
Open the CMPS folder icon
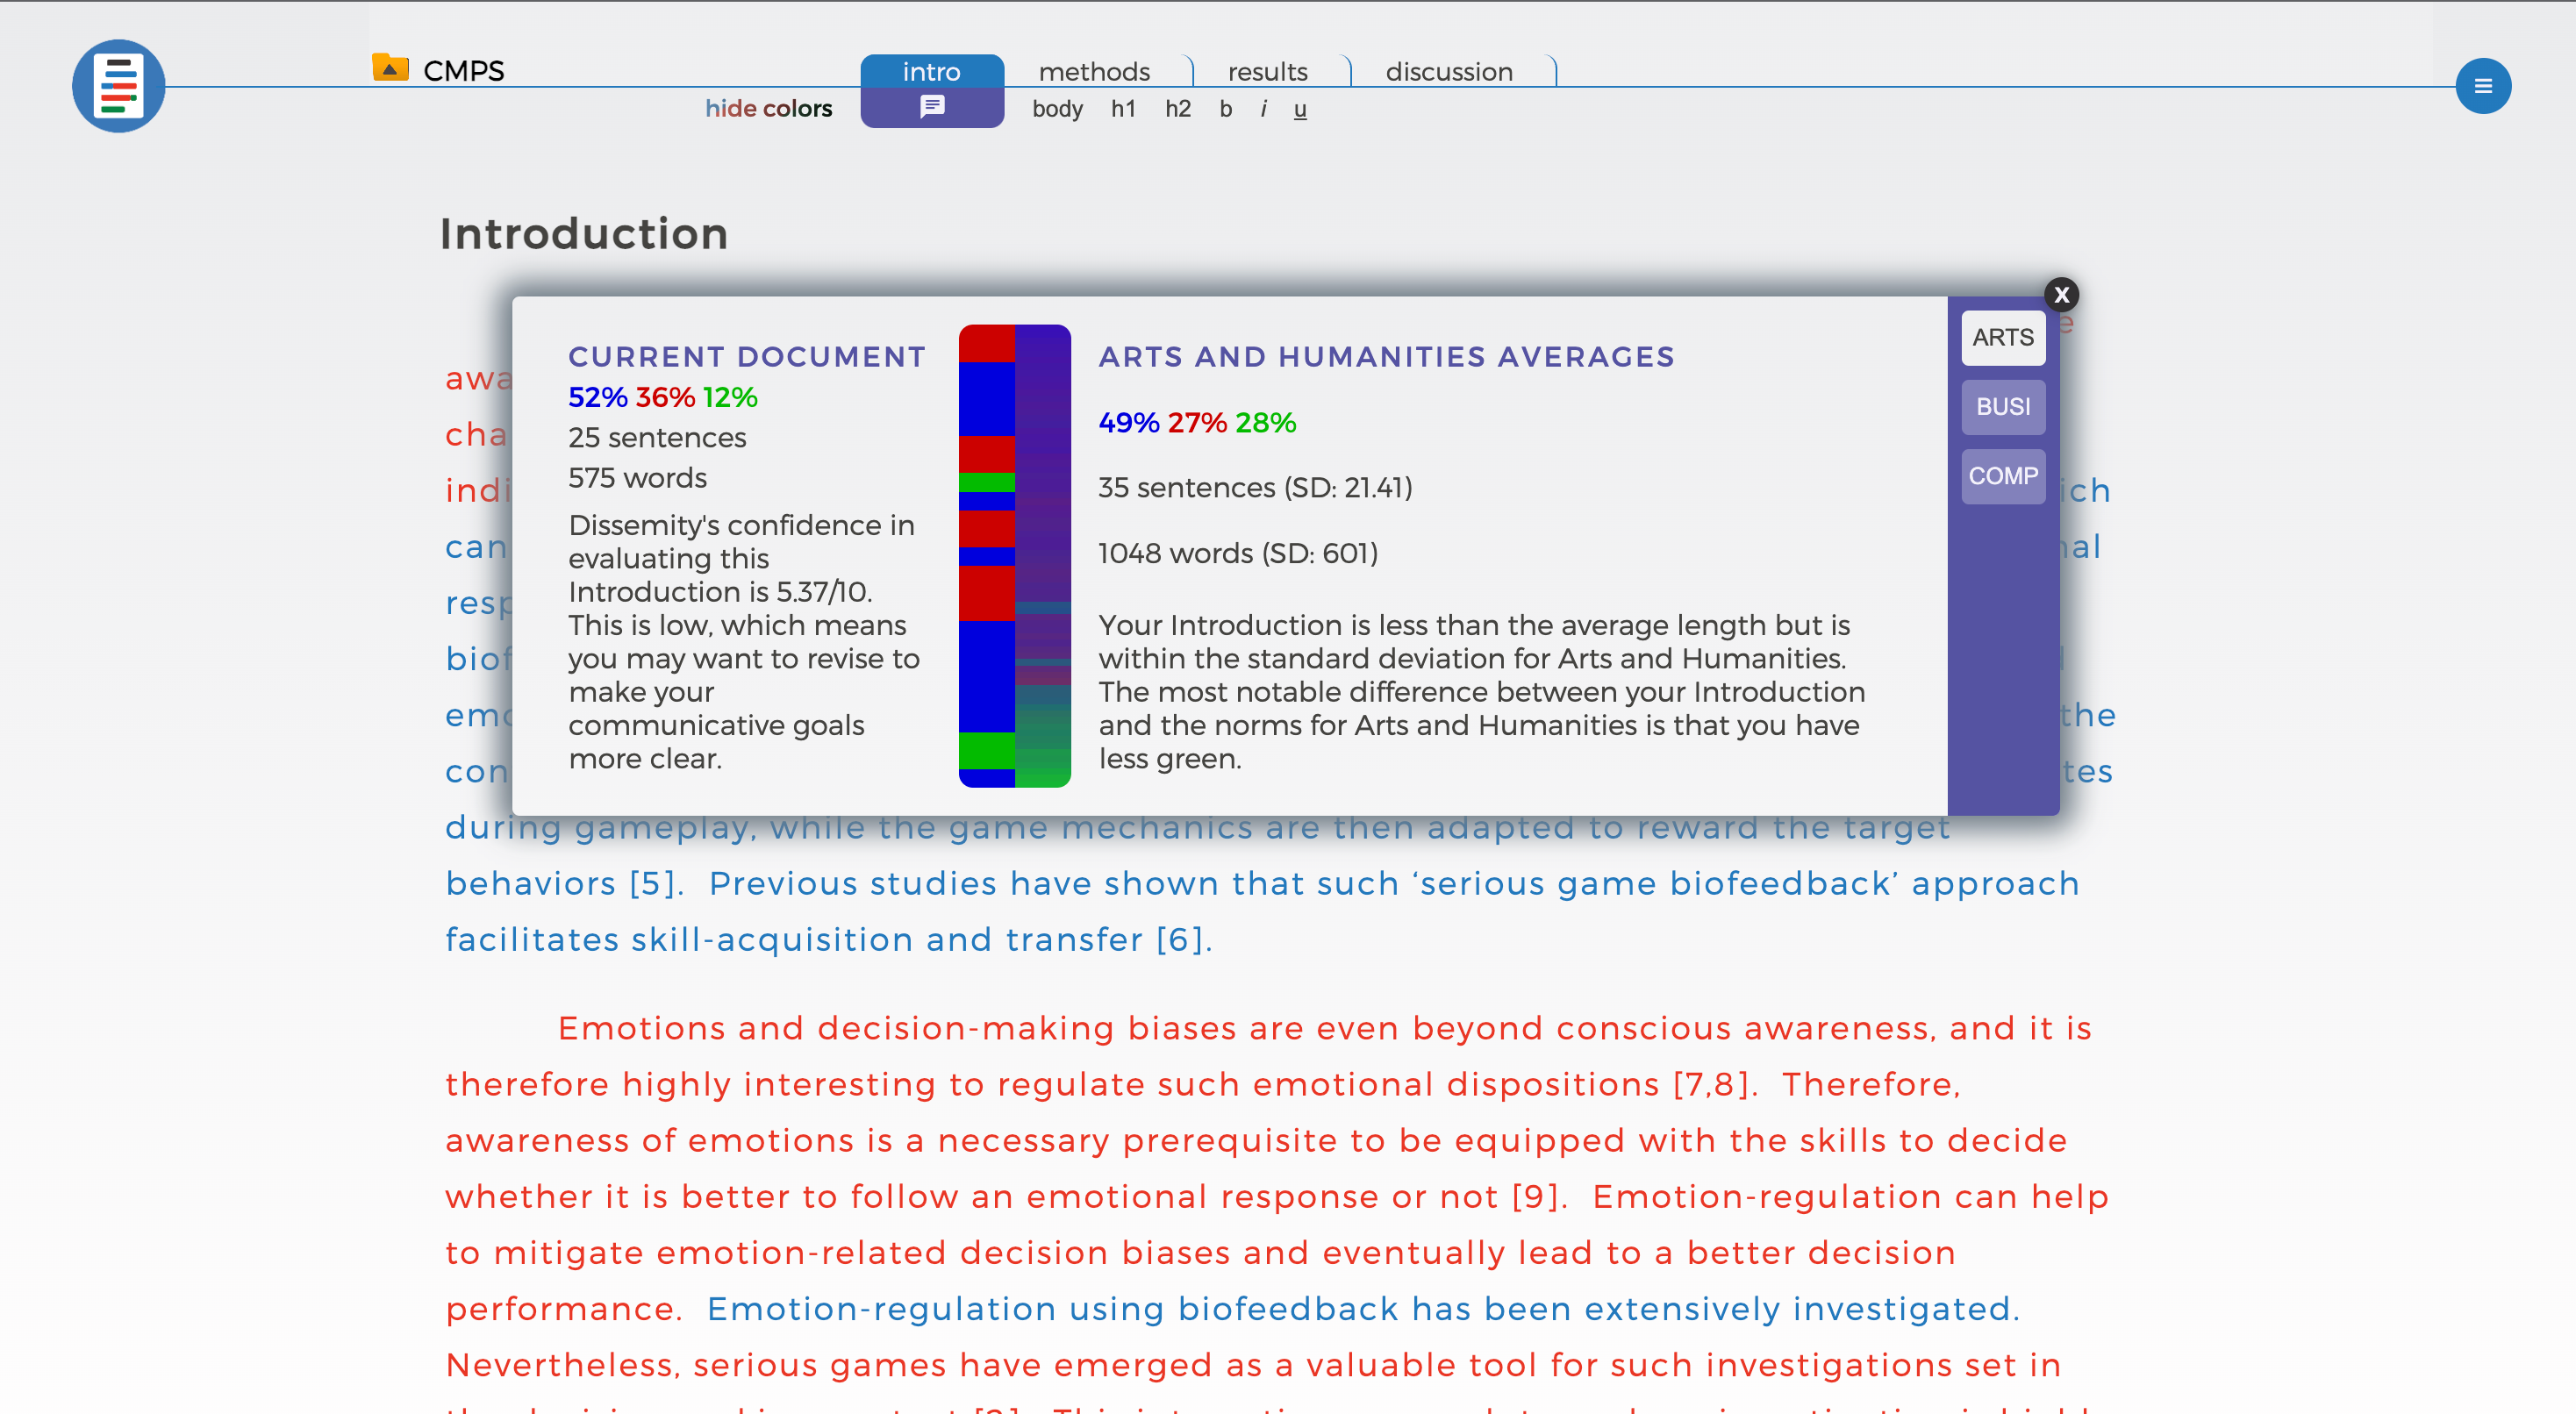click(390, 68)
